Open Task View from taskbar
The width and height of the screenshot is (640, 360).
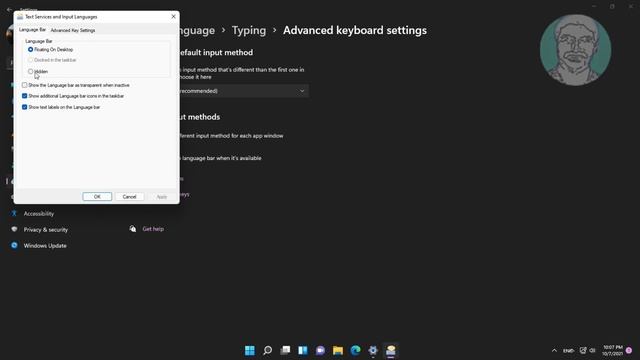(x=285, y=350)
